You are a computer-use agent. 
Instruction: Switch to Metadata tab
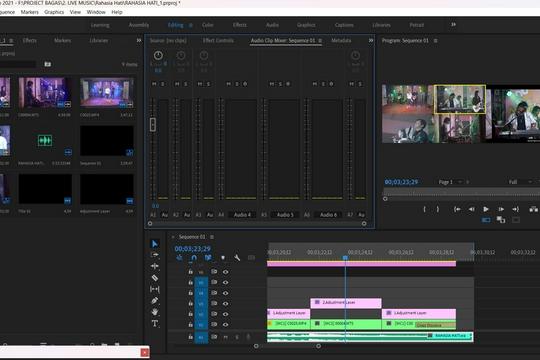[x=341, y=41]
